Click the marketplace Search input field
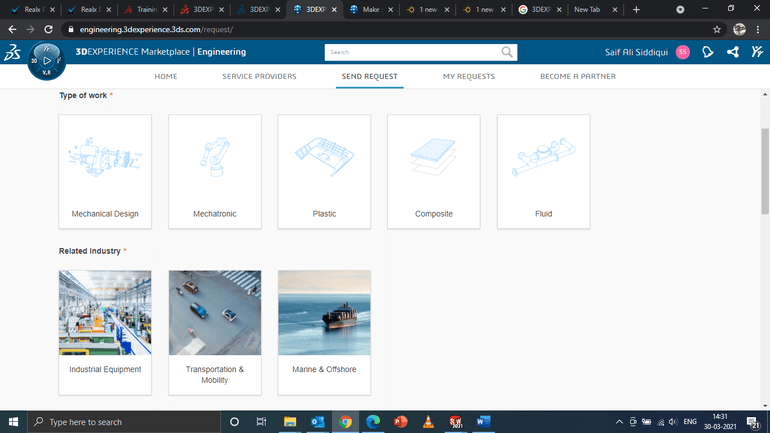The image size is (770, 433). tap(412, 52)
